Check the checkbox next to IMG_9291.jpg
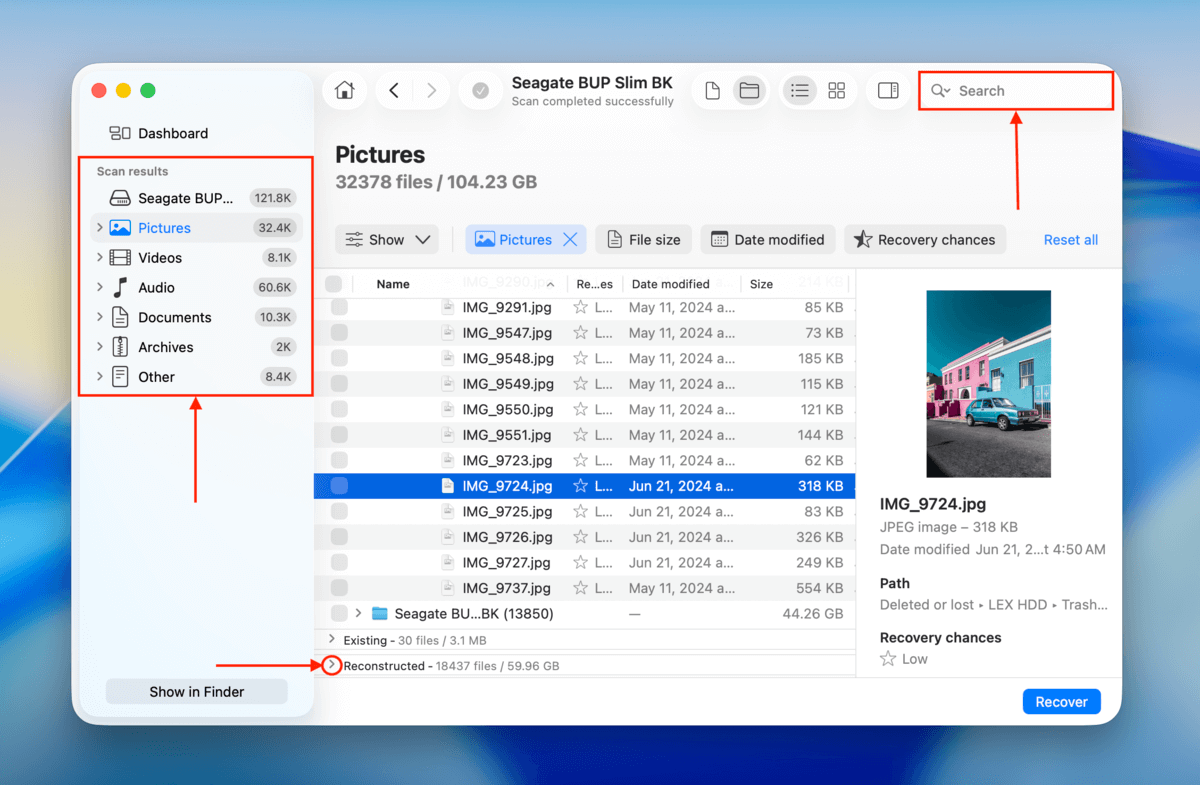The image size is (1200, 785). tap(337, 307)
